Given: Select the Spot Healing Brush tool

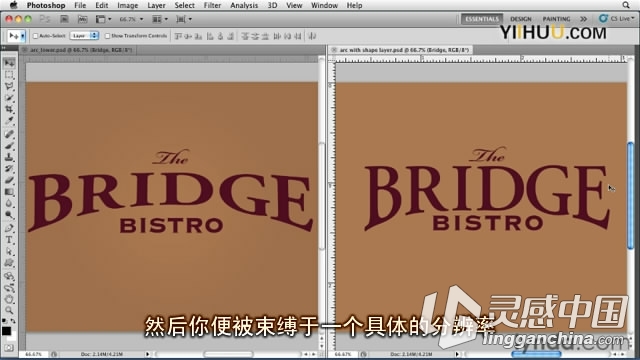Looking at the screenshot, I should (x=9, y=134).
